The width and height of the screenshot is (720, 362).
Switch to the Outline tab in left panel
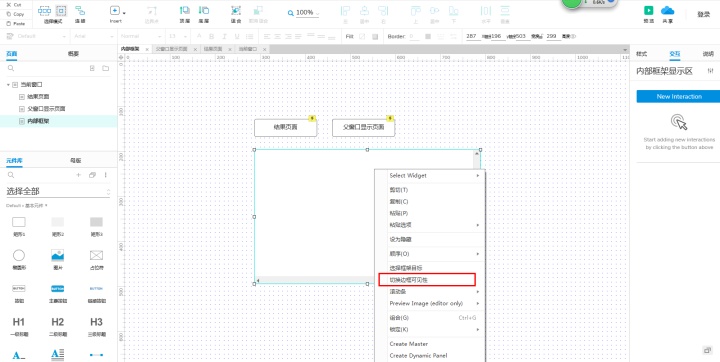point(73,54)
